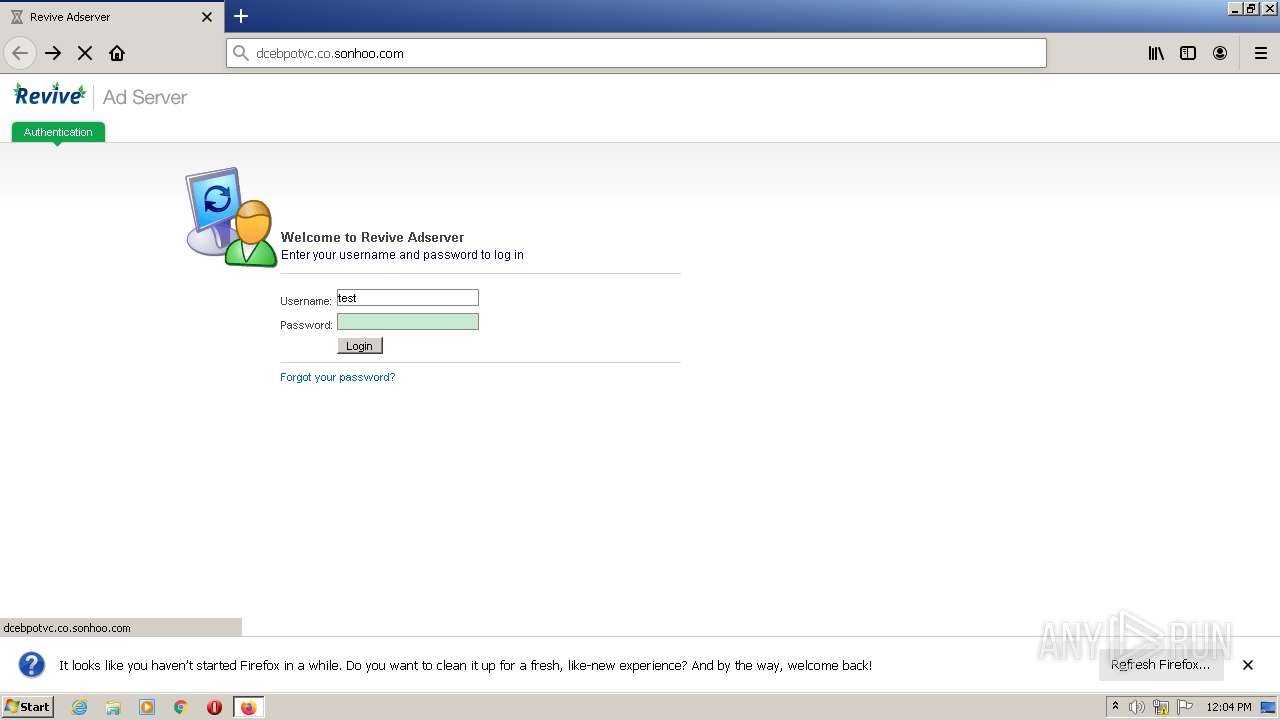This screenshot has width=1280, height=720.
Task: Open the Firefox home page icon
Action: coord(117,53)
